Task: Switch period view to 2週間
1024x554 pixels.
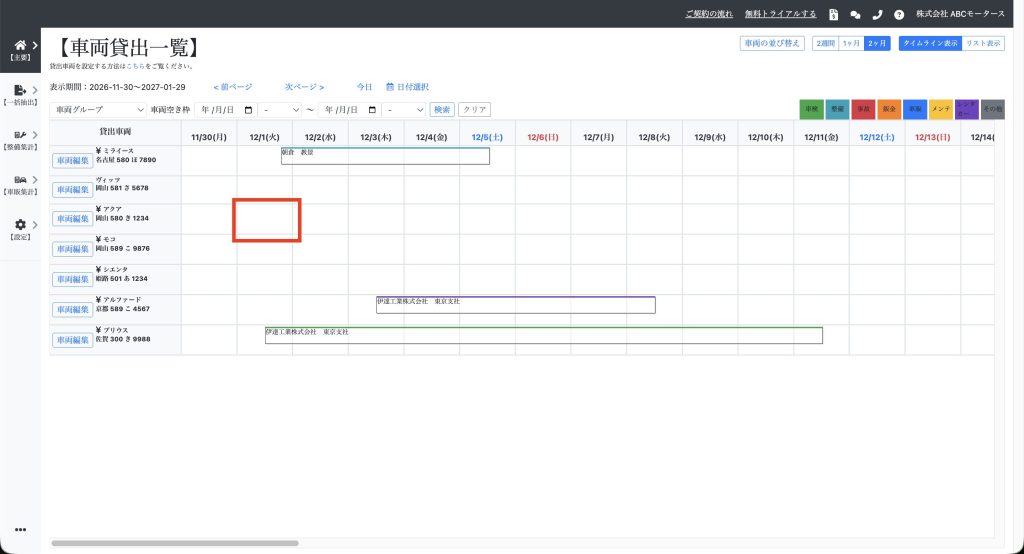Action: coord(824,43)
